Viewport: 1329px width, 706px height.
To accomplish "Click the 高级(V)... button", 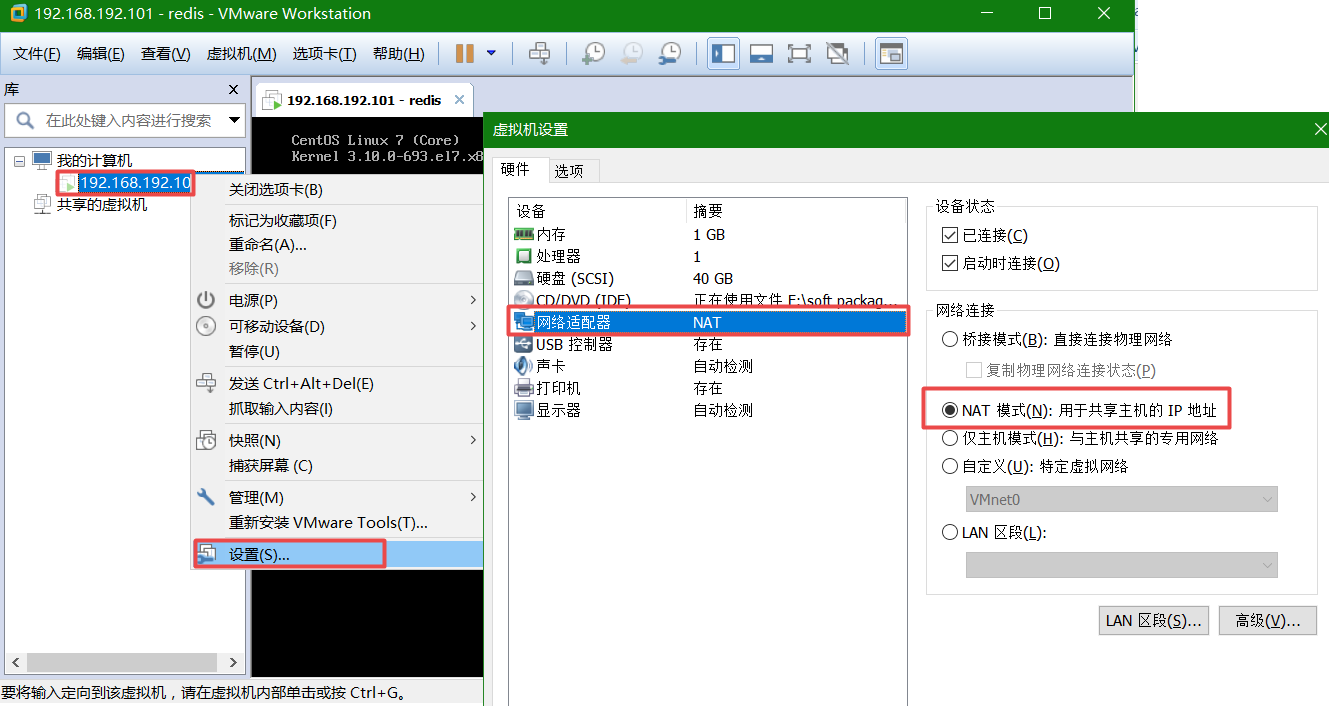I will (1268, 620).
